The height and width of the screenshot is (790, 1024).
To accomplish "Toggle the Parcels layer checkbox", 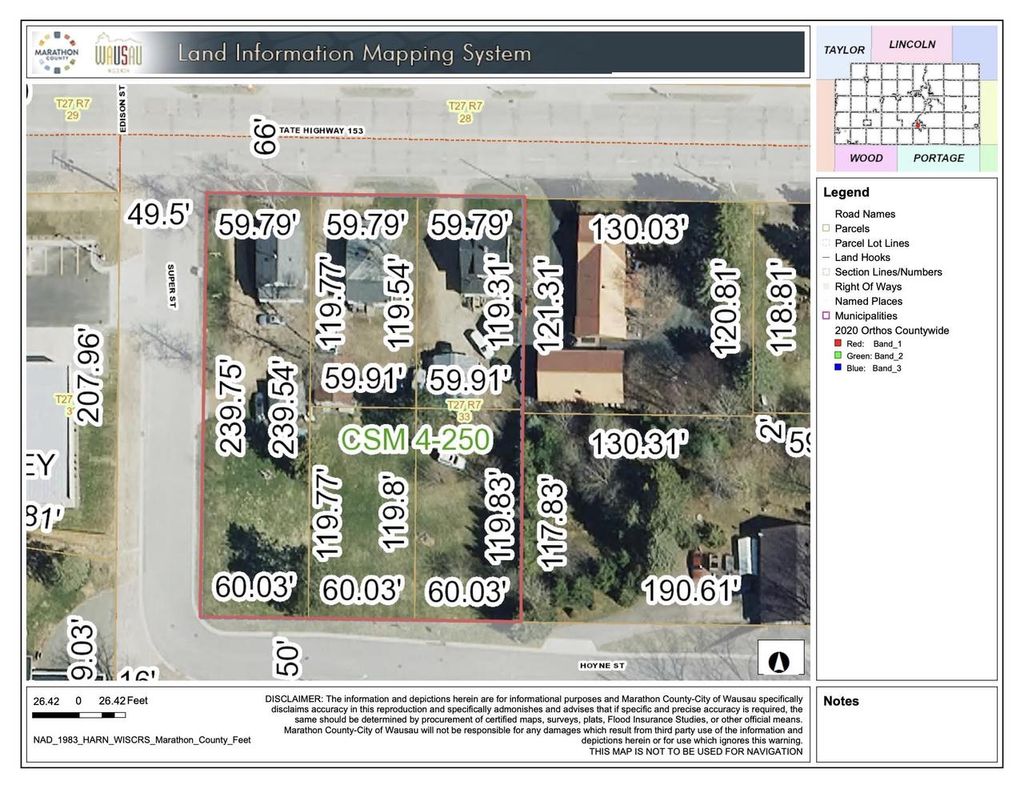I will pos(826,229).
